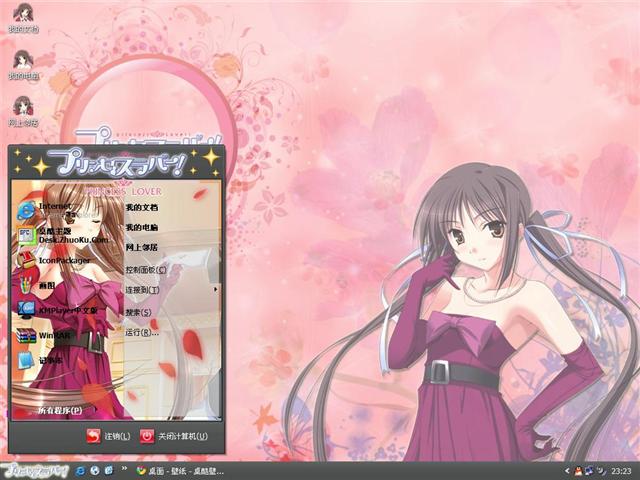Click the QQ penguin tray icon
The height and width of the screenshot is (480, 640).
pyautogui.click(x=578, y=471)
